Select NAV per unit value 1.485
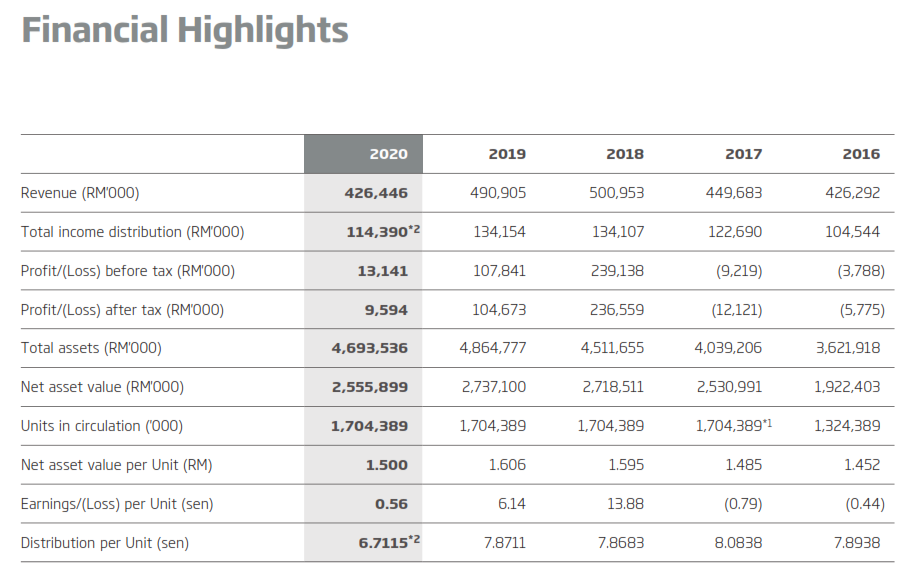This screenshot has width=910, height=572. (743, 465)
